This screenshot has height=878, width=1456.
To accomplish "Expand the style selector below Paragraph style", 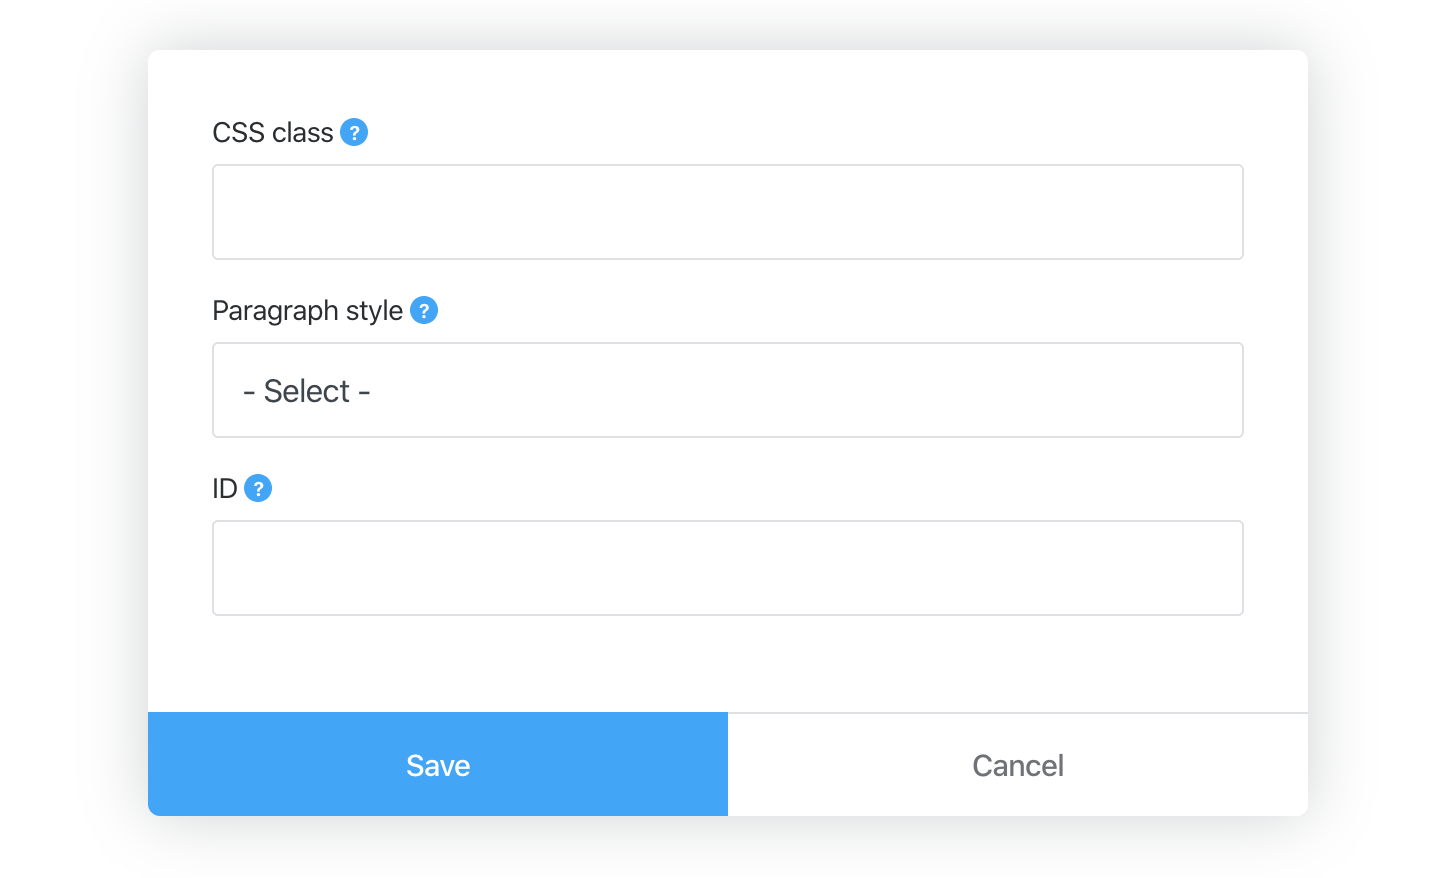I will tap(728, 390).
